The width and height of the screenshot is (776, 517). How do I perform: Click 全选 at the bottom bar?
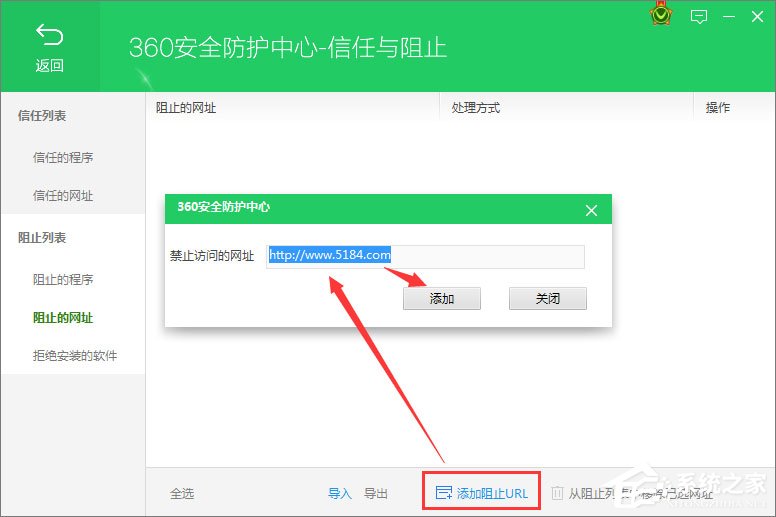coord(182,493)
